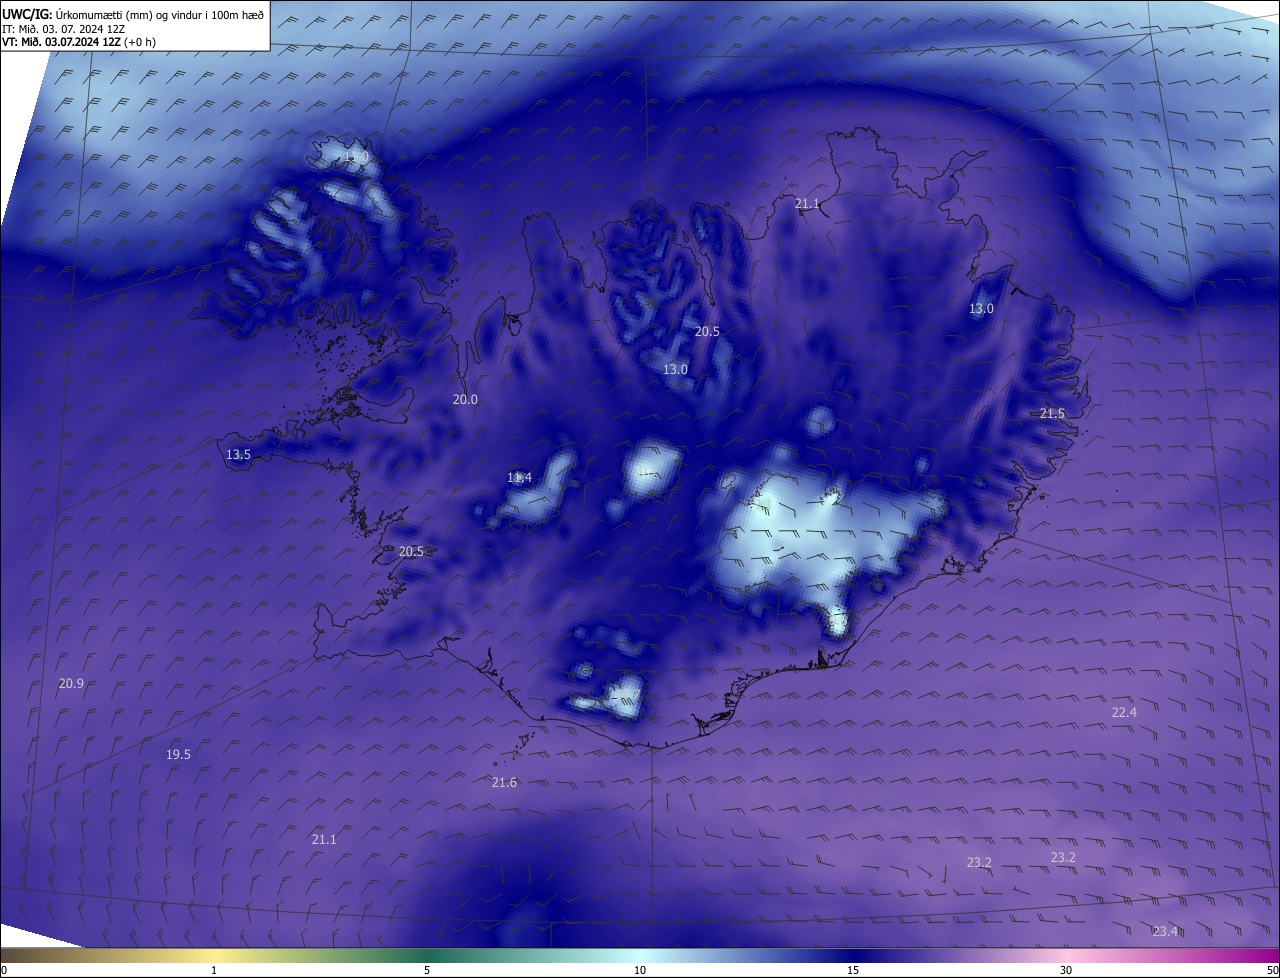Viewport: 1280px width, 978px height.
Task: Click the 19.5 value label on the map
Action: click(178, 754)
